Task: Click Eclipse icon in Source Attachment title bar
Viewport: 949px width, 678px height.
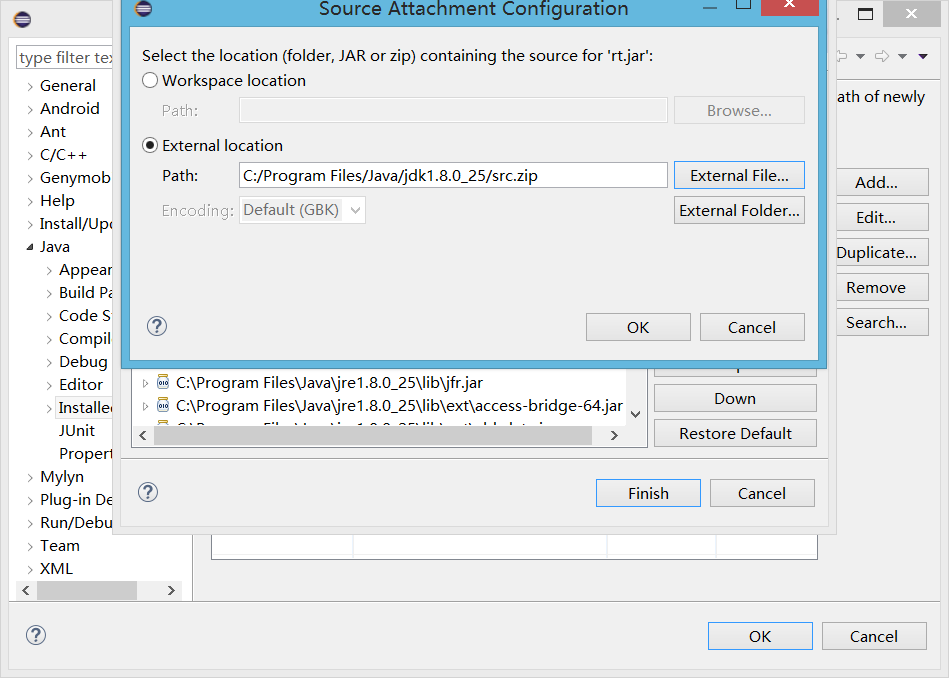Action: (144, 9)
